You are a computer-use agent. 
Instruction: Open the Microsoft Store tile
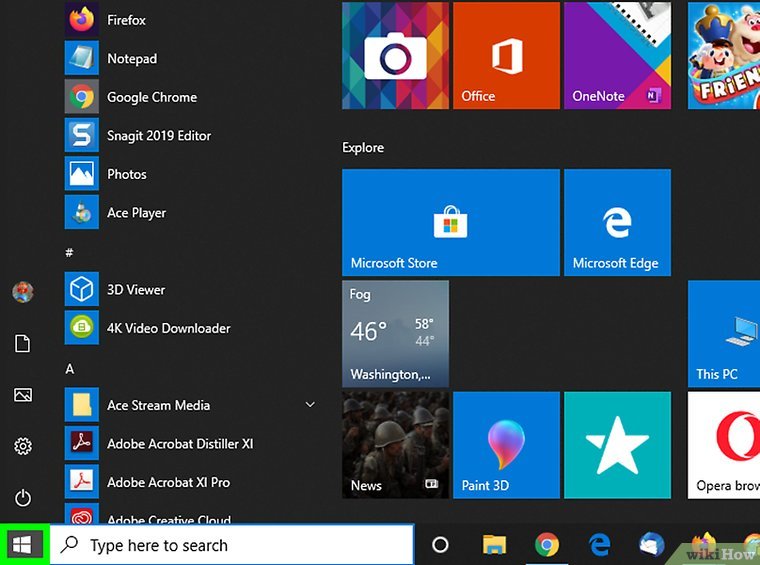tap(450, 222)
